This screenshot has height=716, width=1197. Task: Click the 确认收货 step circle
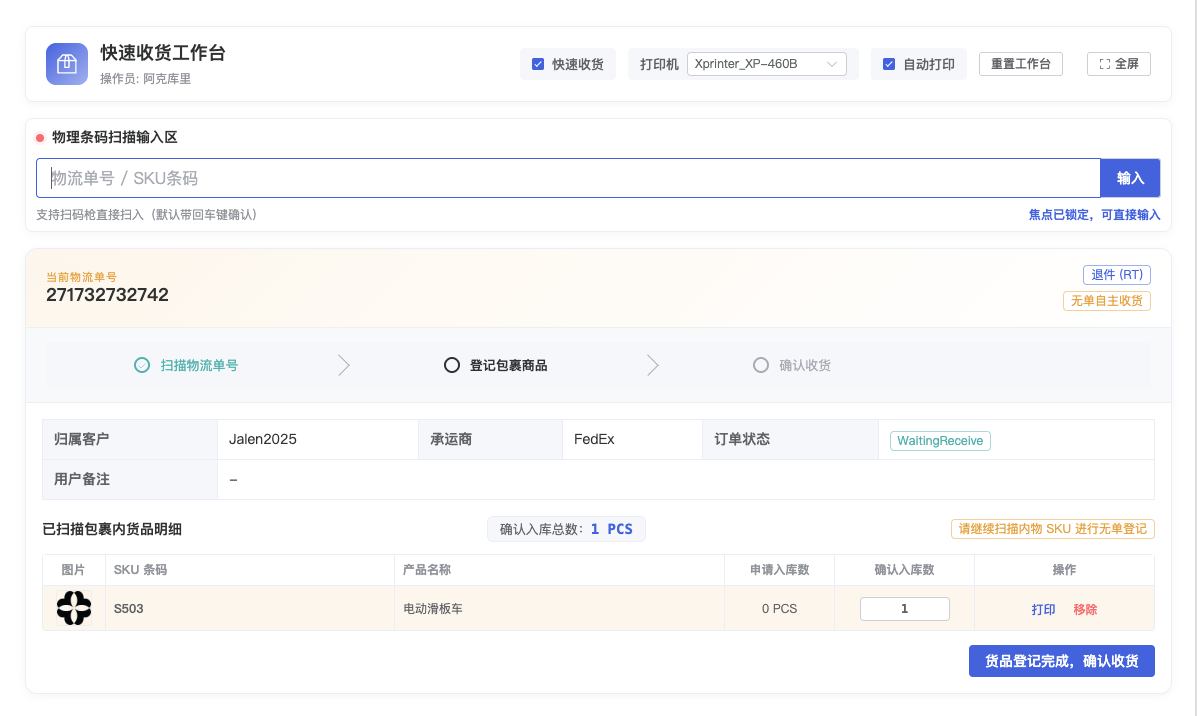pyautogui.click(x=761, y=365)
